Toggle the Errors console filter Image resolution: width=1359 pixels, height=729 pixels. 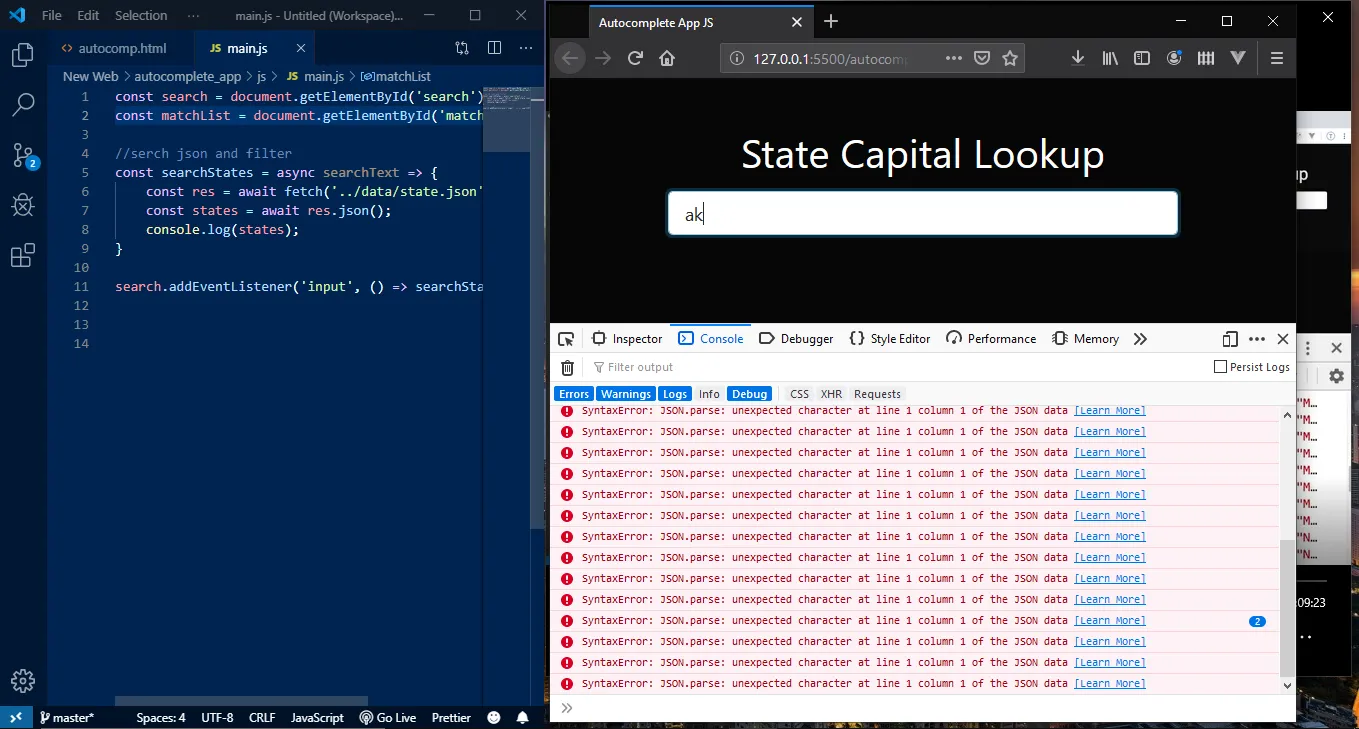pyautogui.click(x=574, y=394)
